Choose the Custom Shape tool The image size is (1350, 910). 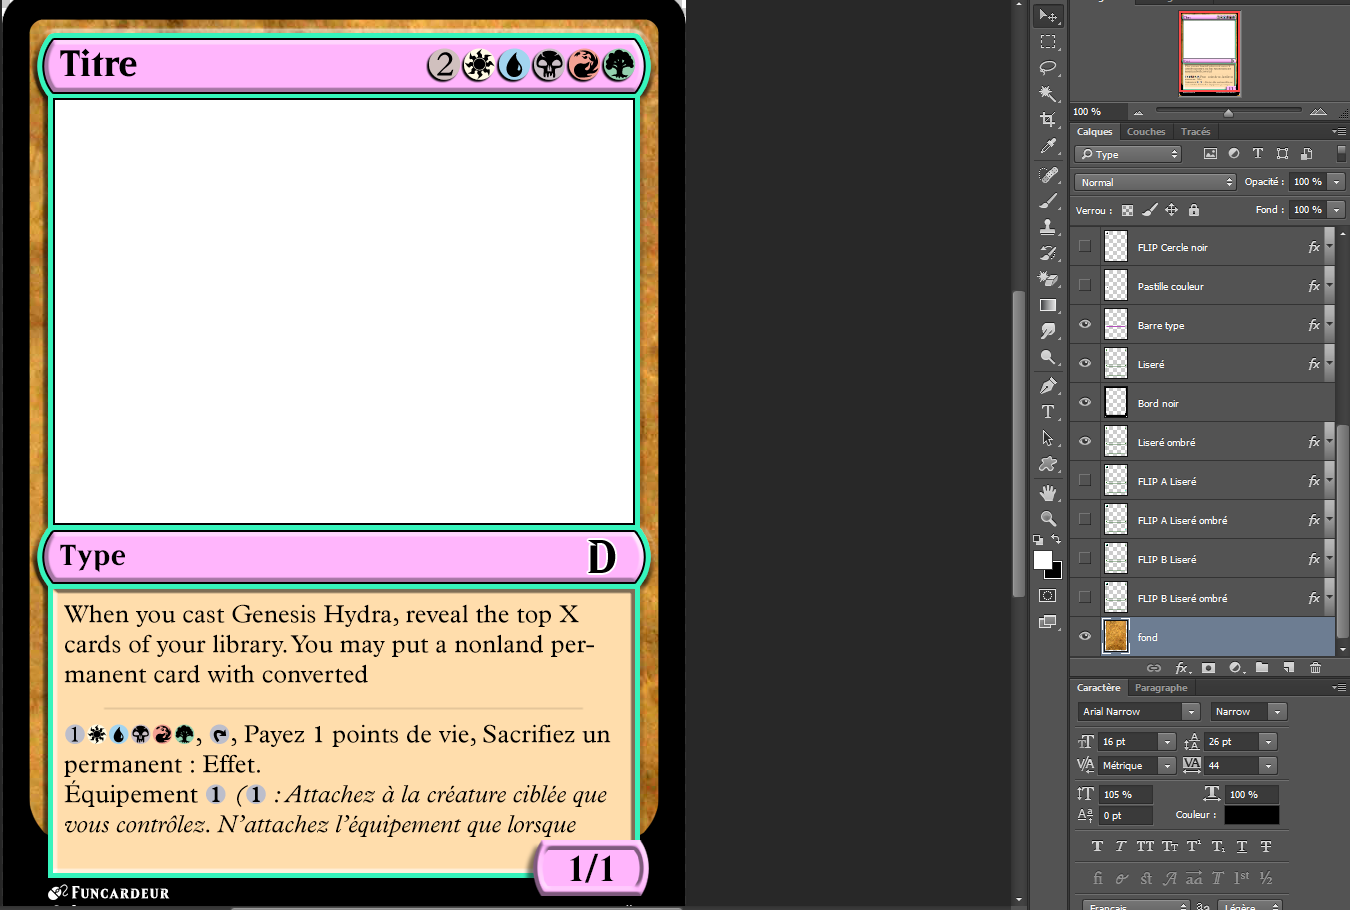coord(1048,464)
